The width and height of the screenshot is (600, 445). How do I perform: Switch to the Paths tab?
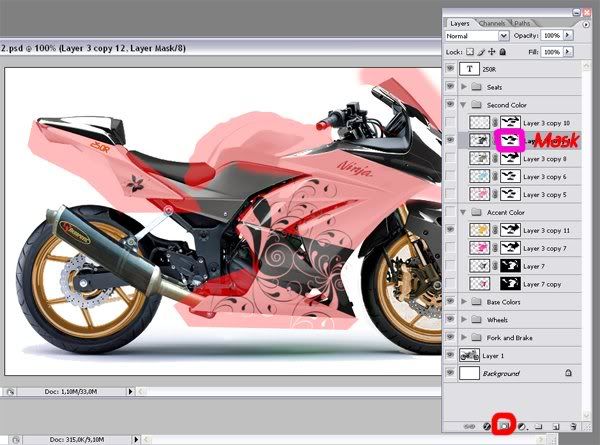(x=523, y=22)
